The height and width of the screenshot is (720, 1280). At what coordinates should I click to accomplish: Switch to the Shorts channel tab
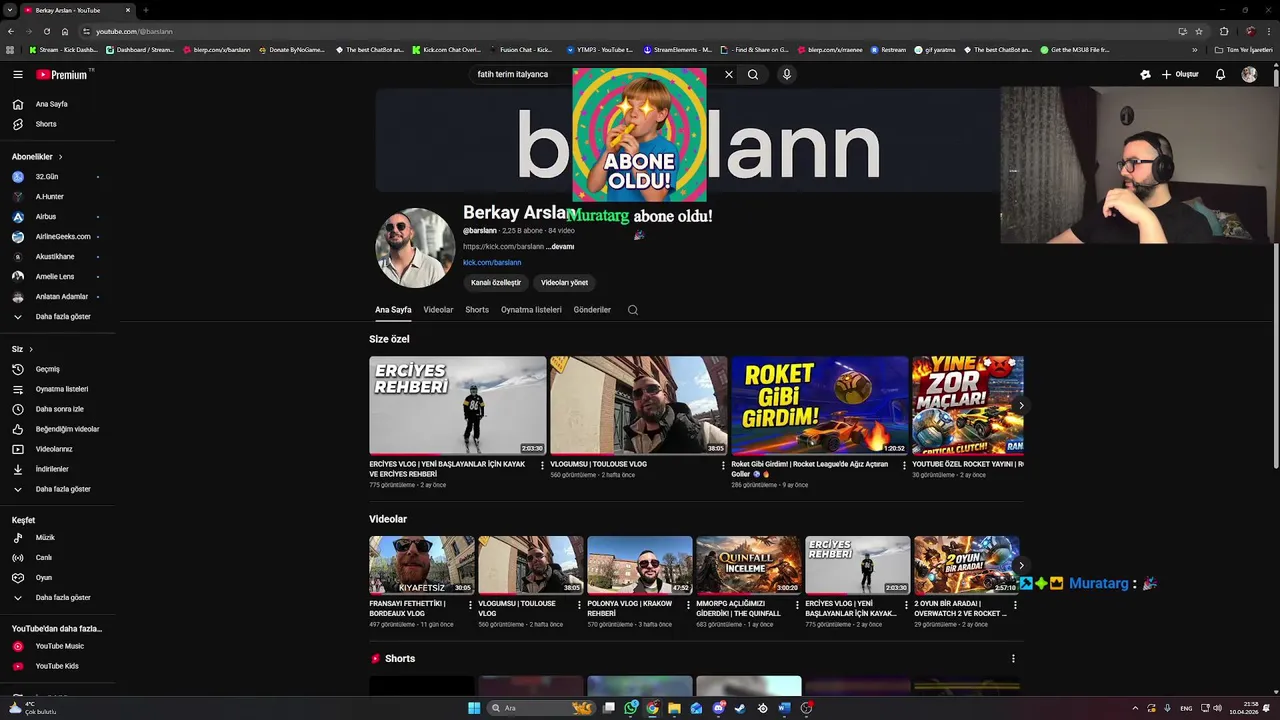tap(477, 310)
